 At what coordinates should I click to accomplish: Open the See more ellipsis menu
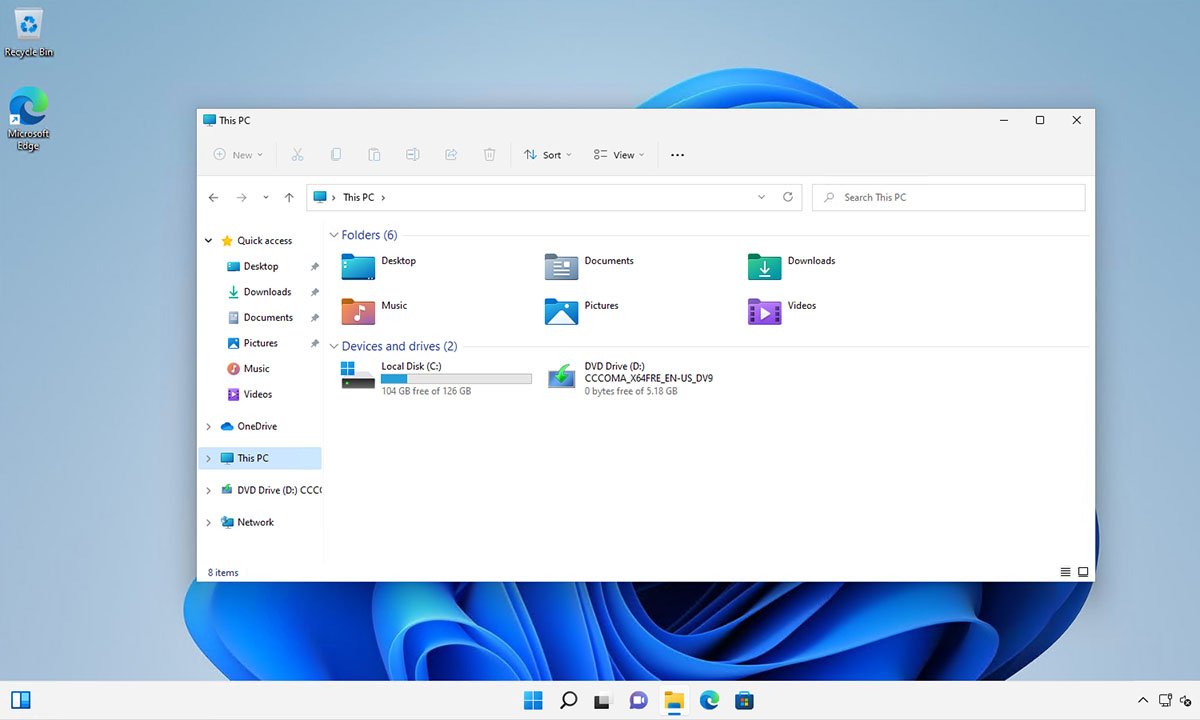tap(677, 155)
